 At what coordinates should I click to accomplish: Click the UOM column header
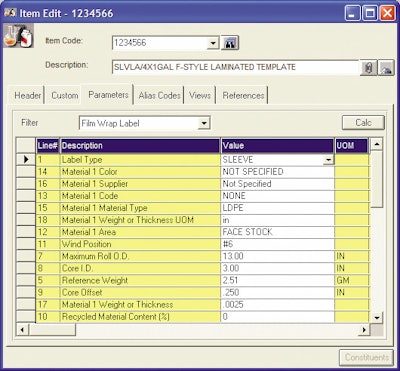click(x=352, y=146)
